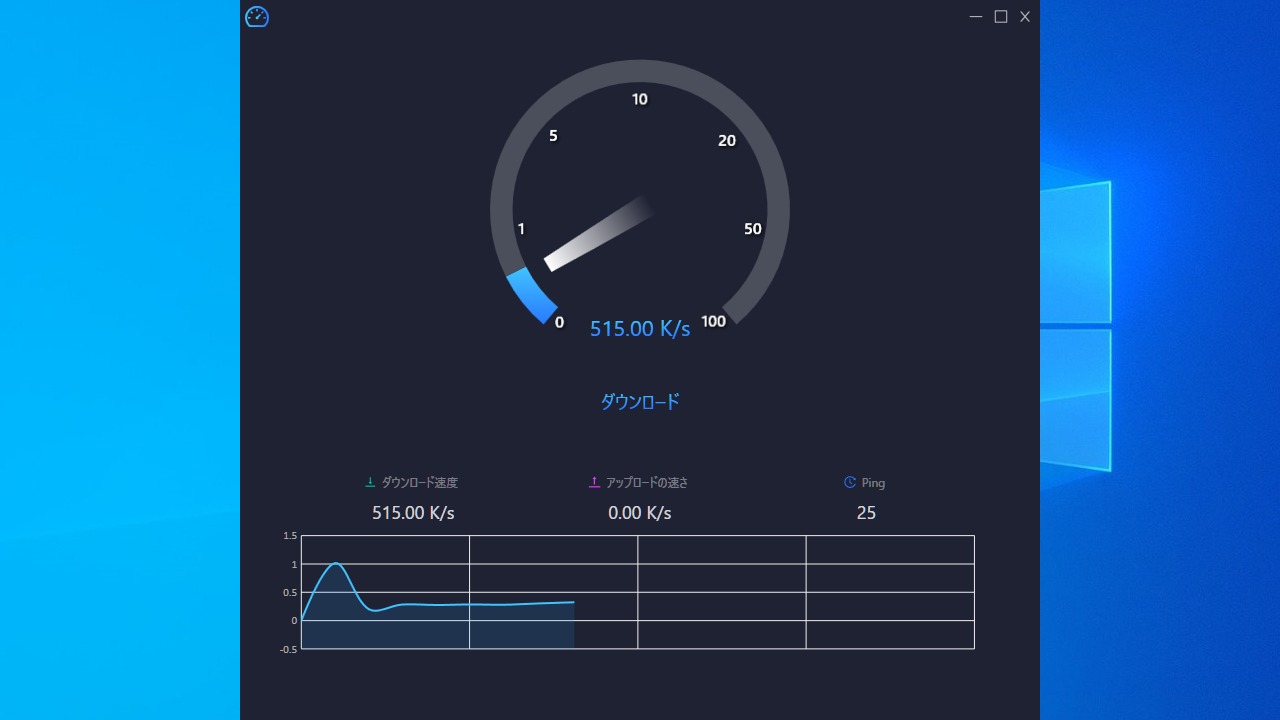Viewport: 1280px width, 720px height.
Task: Click the -0.5 label on the graph axis
Action: click(289, 649)
